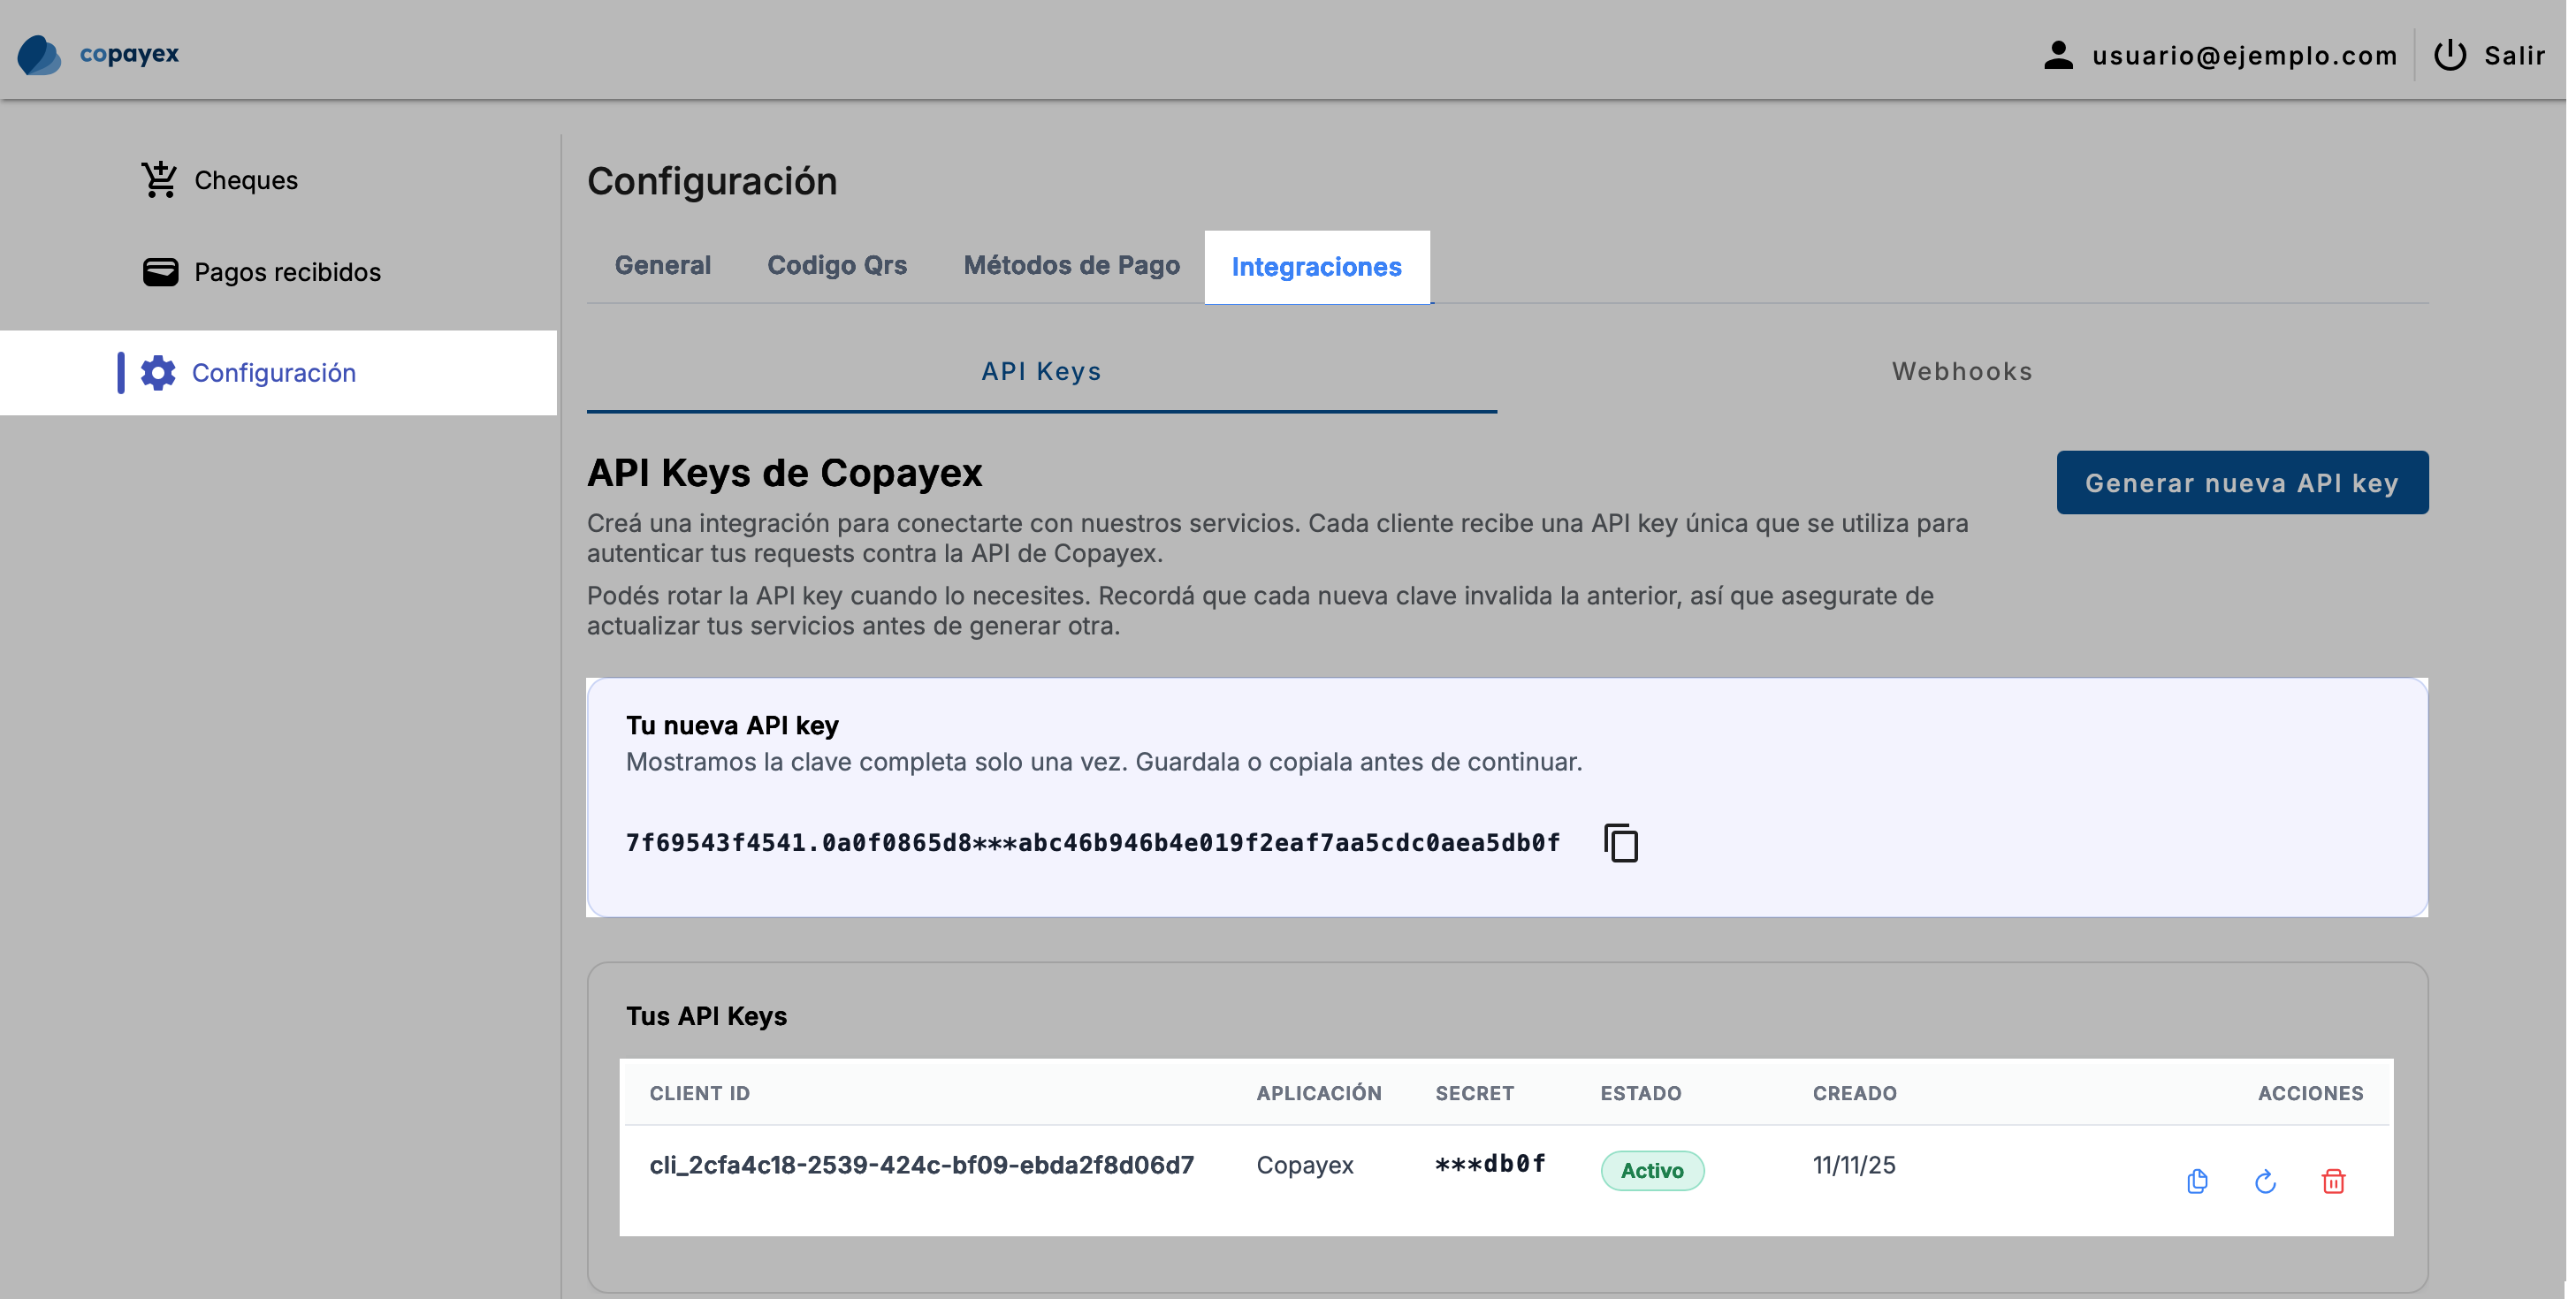Switch to the Integraciones tab
This screenshot has height=1299, width=2576.
click(1317, 267)
